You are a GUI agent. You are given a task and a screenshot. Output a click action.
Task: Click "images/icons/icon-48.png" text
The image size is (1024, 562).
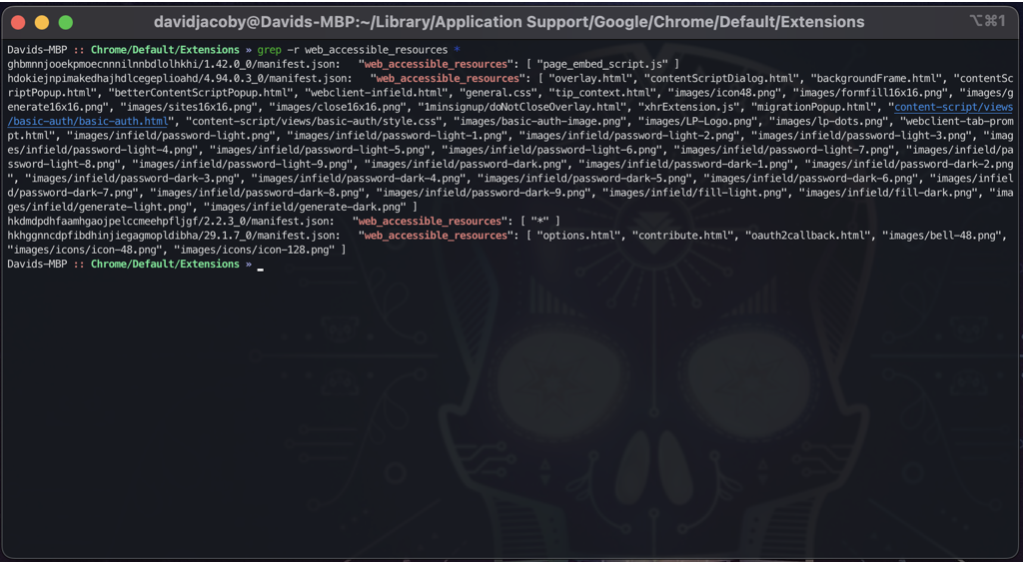84,250
